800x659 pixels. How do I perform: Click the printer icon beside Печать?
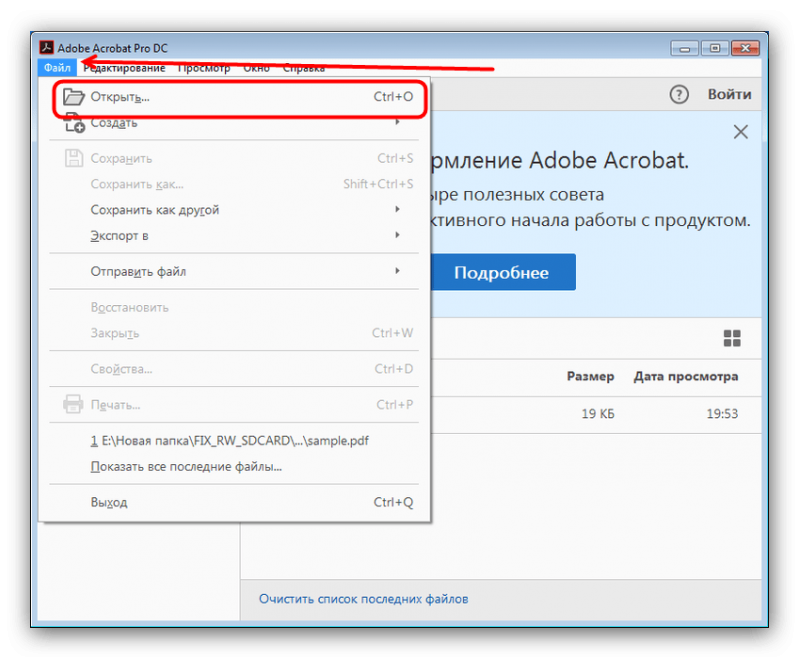point(73,404)
